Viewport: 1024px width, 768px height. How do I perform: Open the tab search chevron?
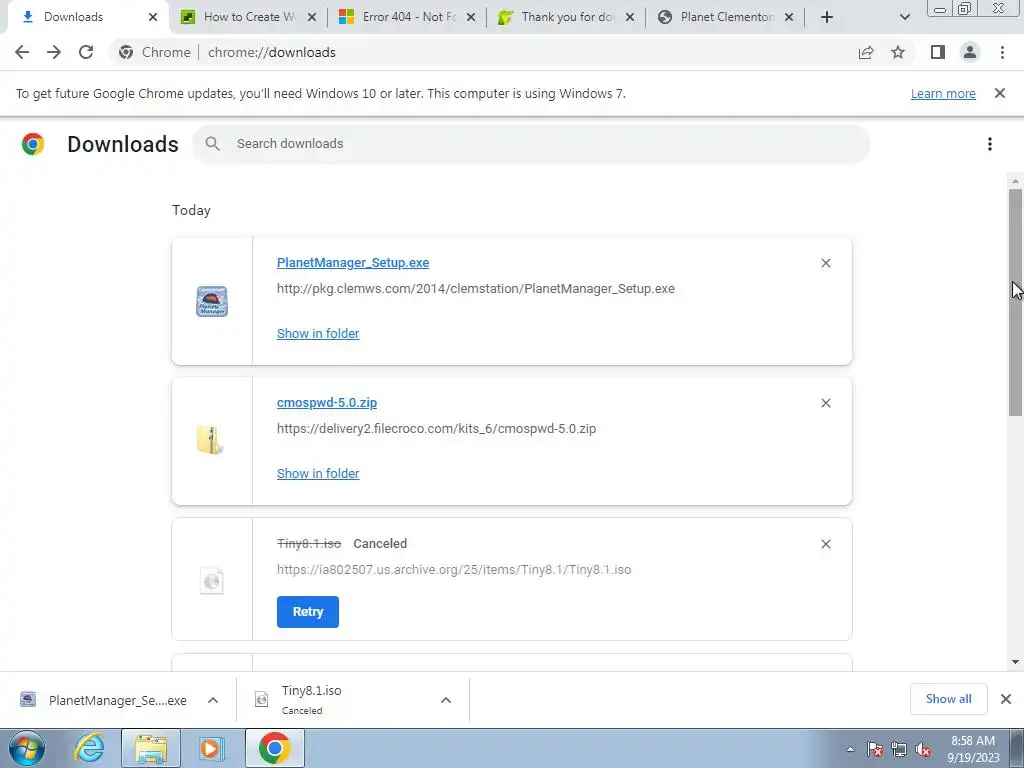pos(904,17)
